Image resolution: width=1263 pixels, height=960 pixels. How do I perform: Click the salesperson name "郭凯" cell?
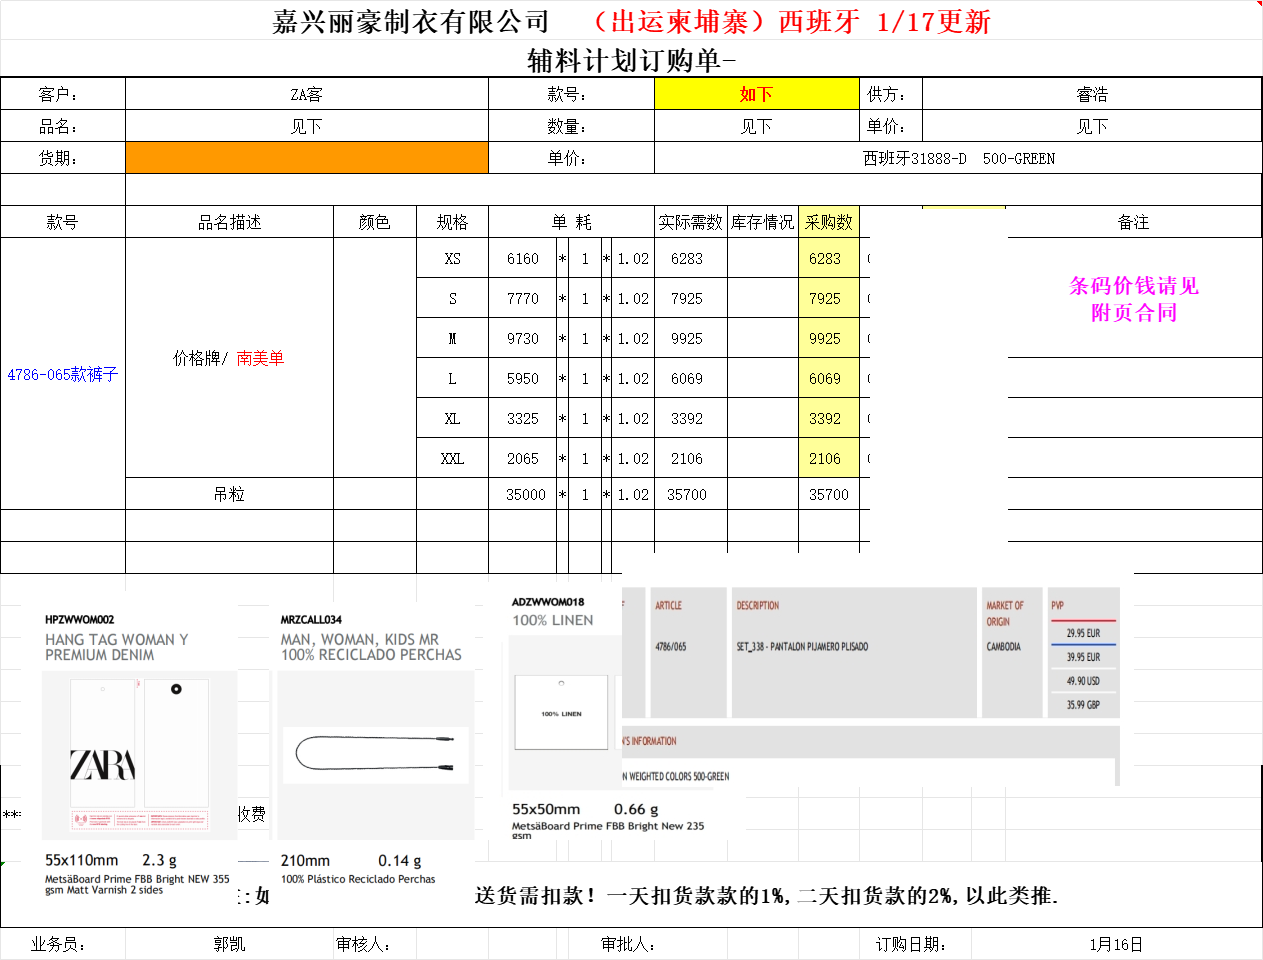pos(229,944)
